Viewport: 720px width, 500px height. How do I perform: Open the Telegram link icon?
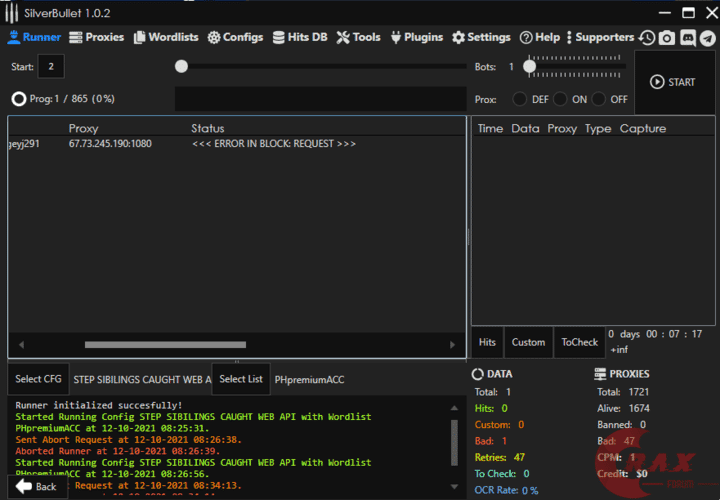708,38
